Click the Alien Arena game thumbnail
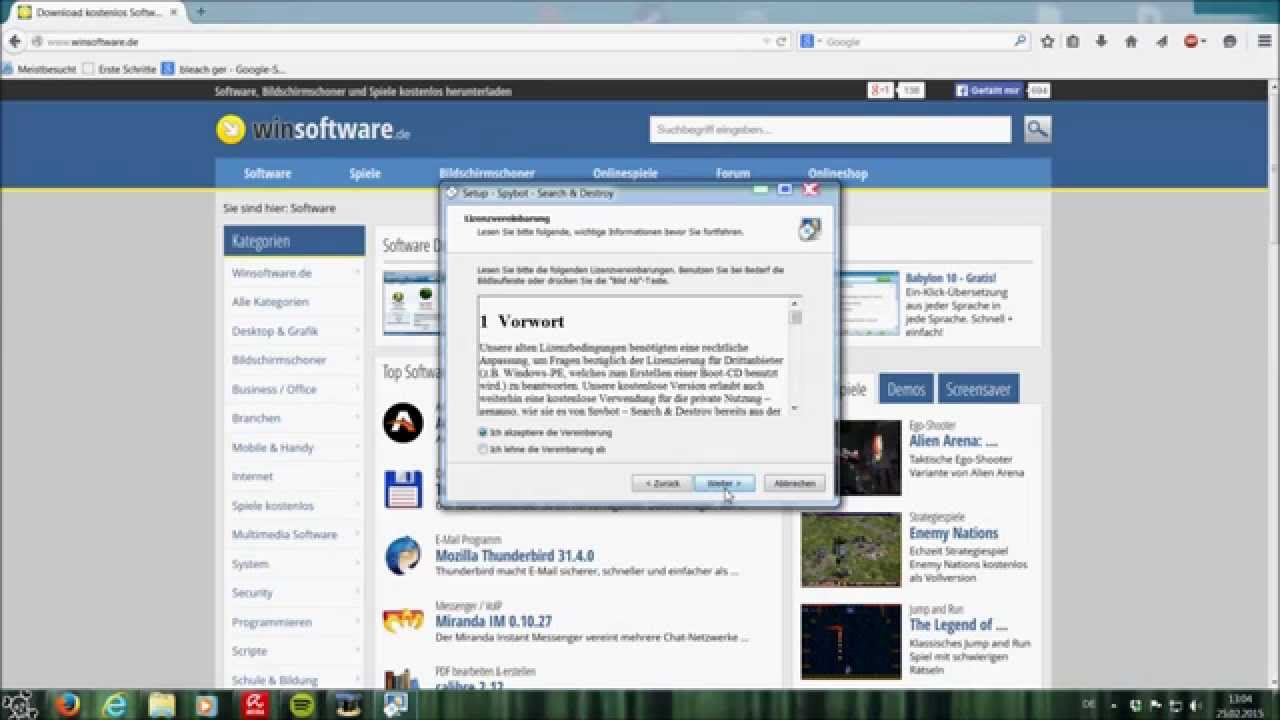This screenshot has height=720, width=1280. click(x=851, y=456)
